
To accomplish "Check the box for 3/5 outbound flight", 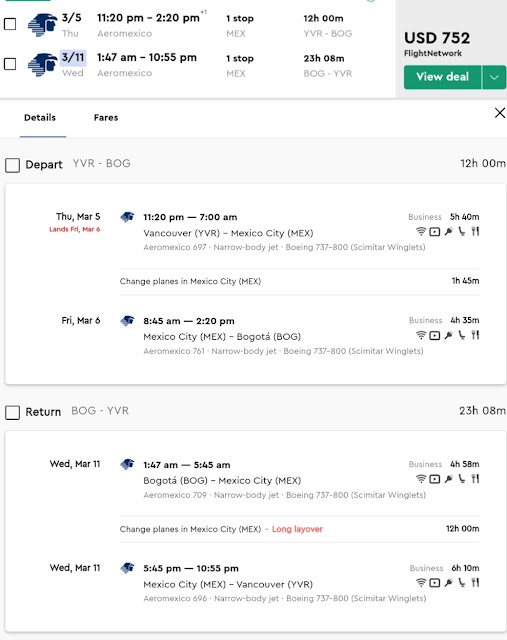I will point(10,24).
